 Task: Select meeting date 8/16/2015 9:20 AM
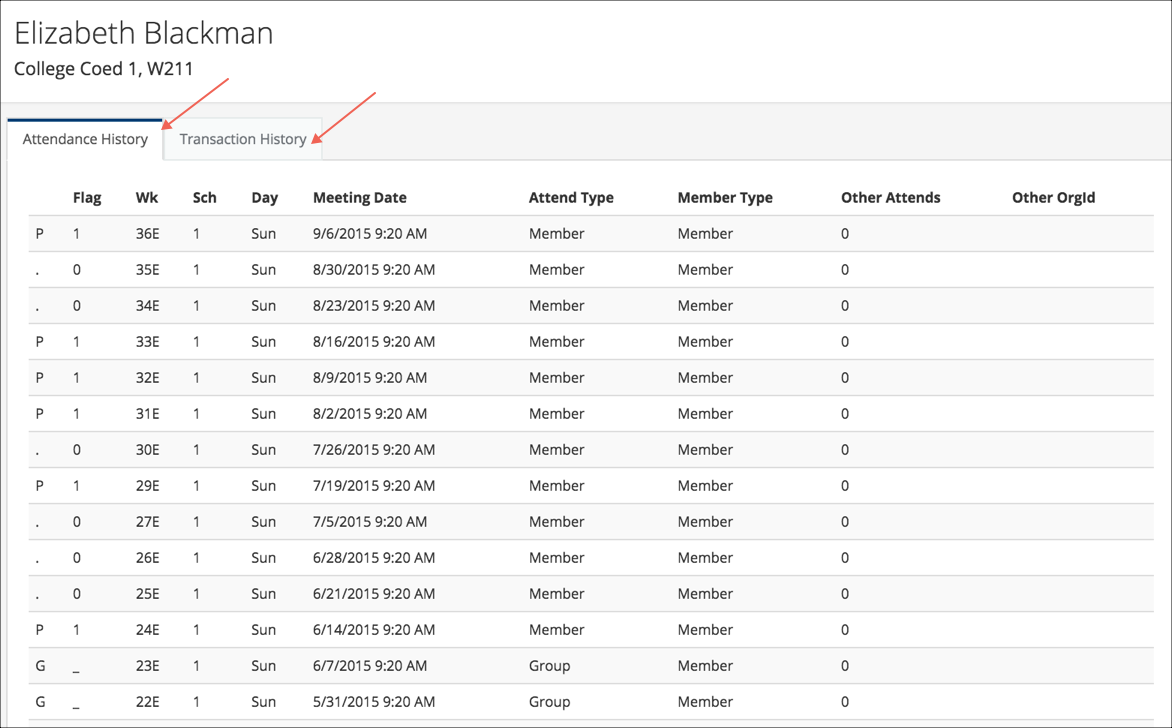pyautogui.click(x=374, y=342)
